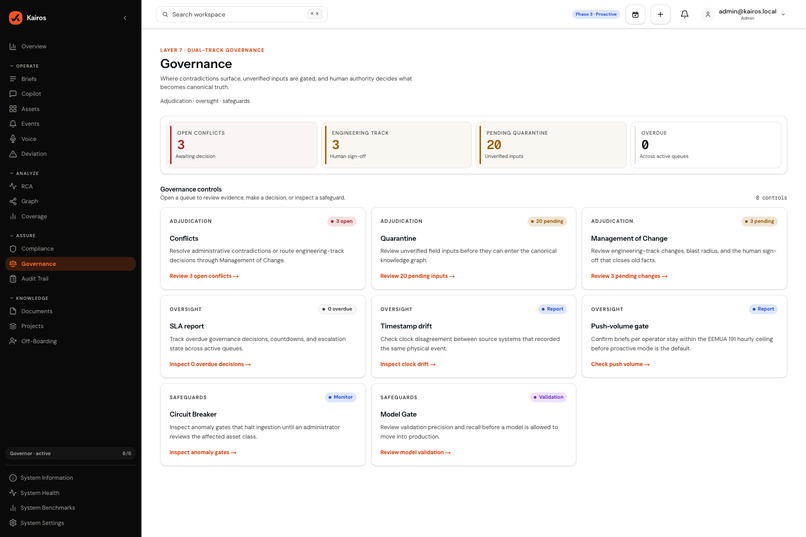The width and height of the screenshot is (806, 537).
Task: Click the System Information info icon
Action: 13,477
